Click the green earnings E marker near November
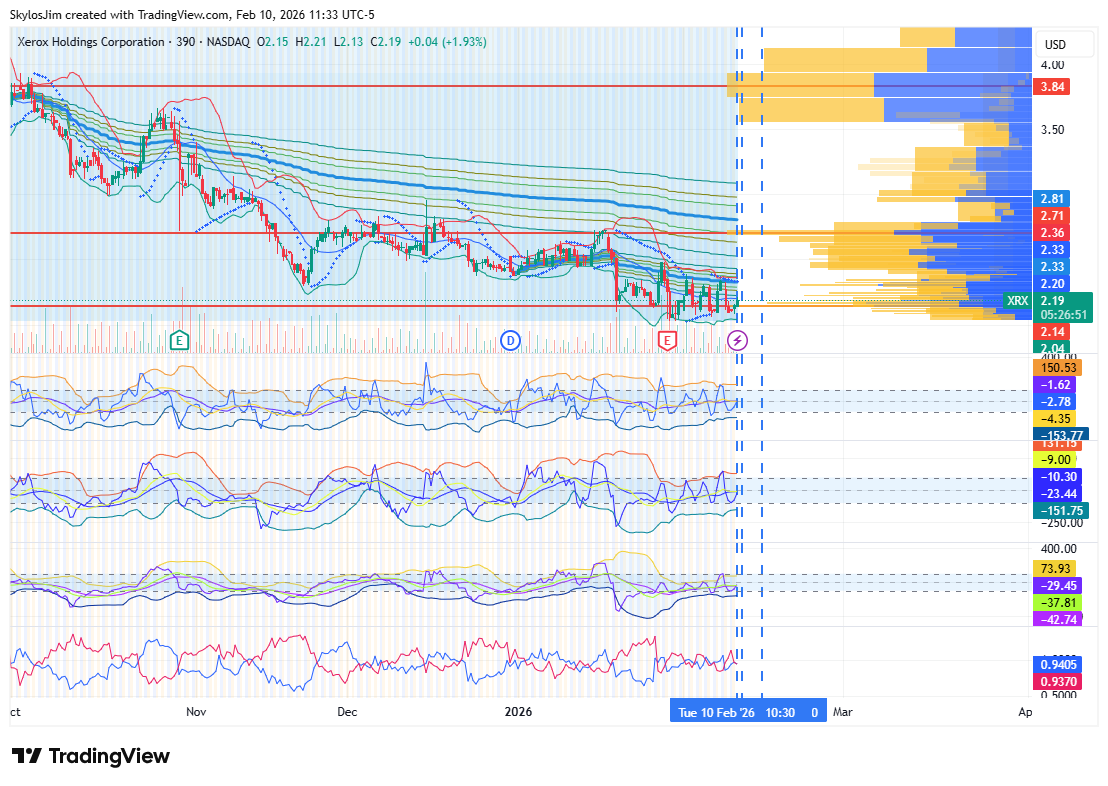The image size is (1108, 786). (179, 340)
